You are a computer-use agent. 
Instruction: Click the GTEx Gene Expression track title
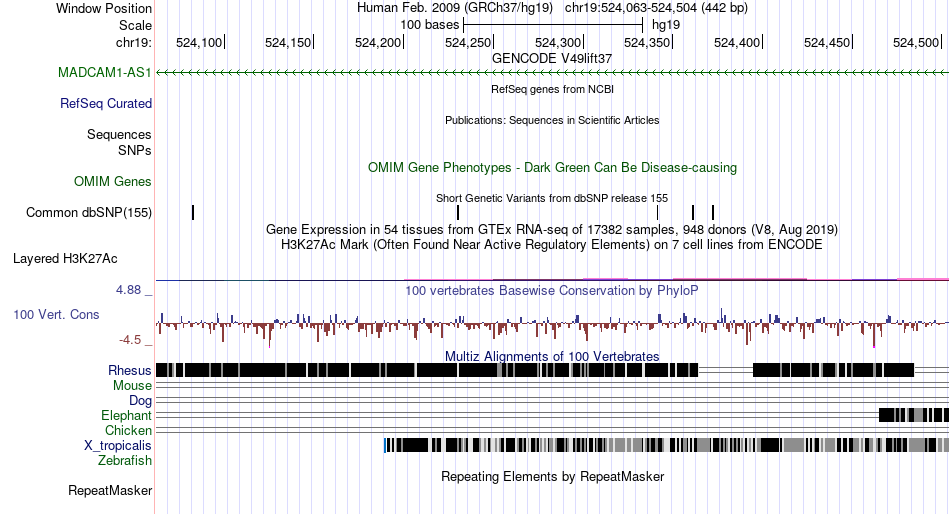pos(552,230)
